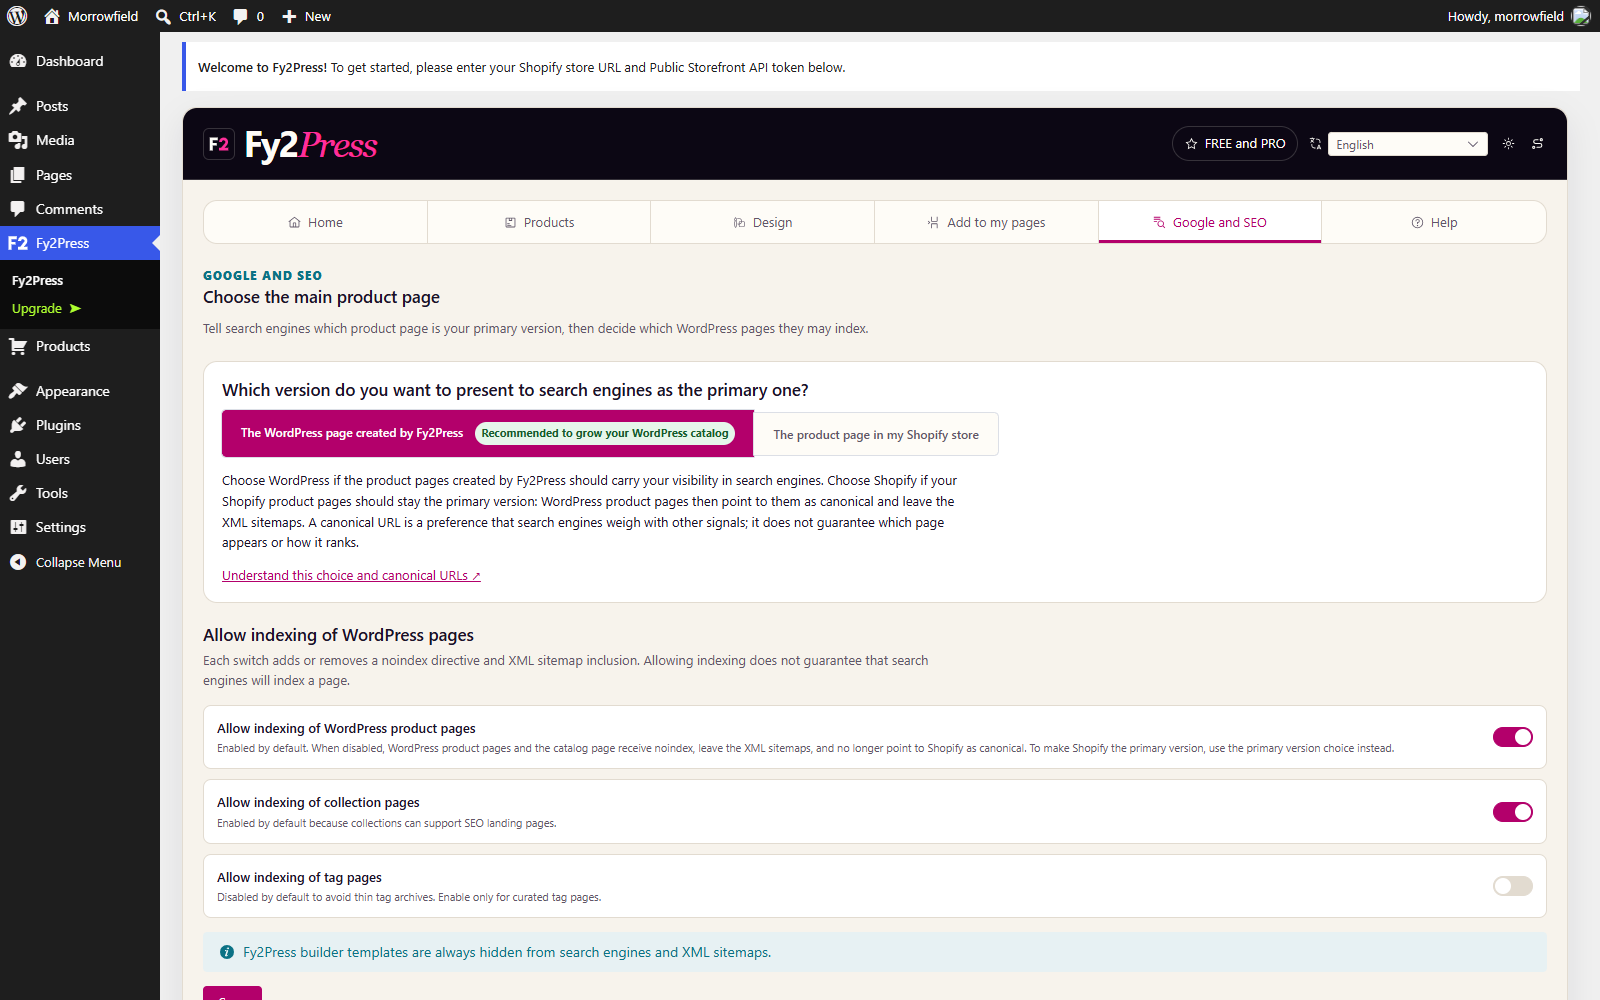Switch to the Add to my pages tab
This screenshot has width=1600, height=1000.
click(987, 222)
